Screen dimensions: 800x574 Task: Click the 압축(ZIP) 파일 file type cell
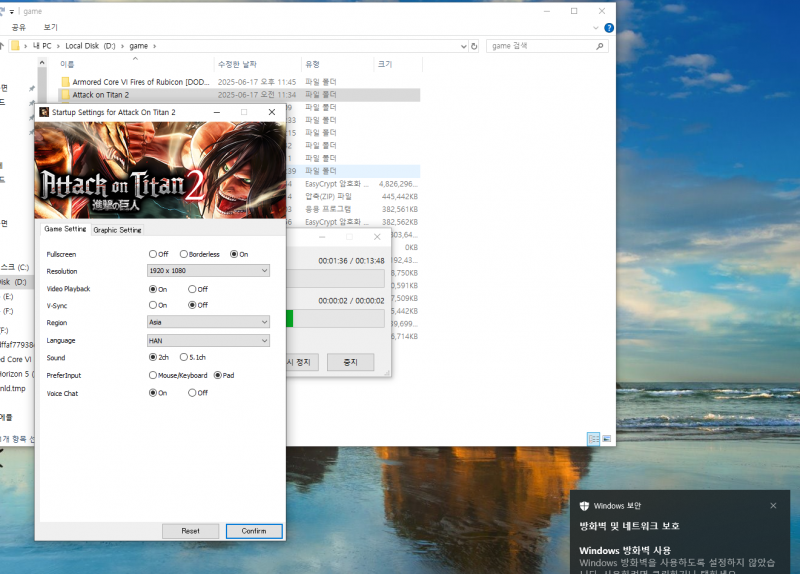(328, 196)
